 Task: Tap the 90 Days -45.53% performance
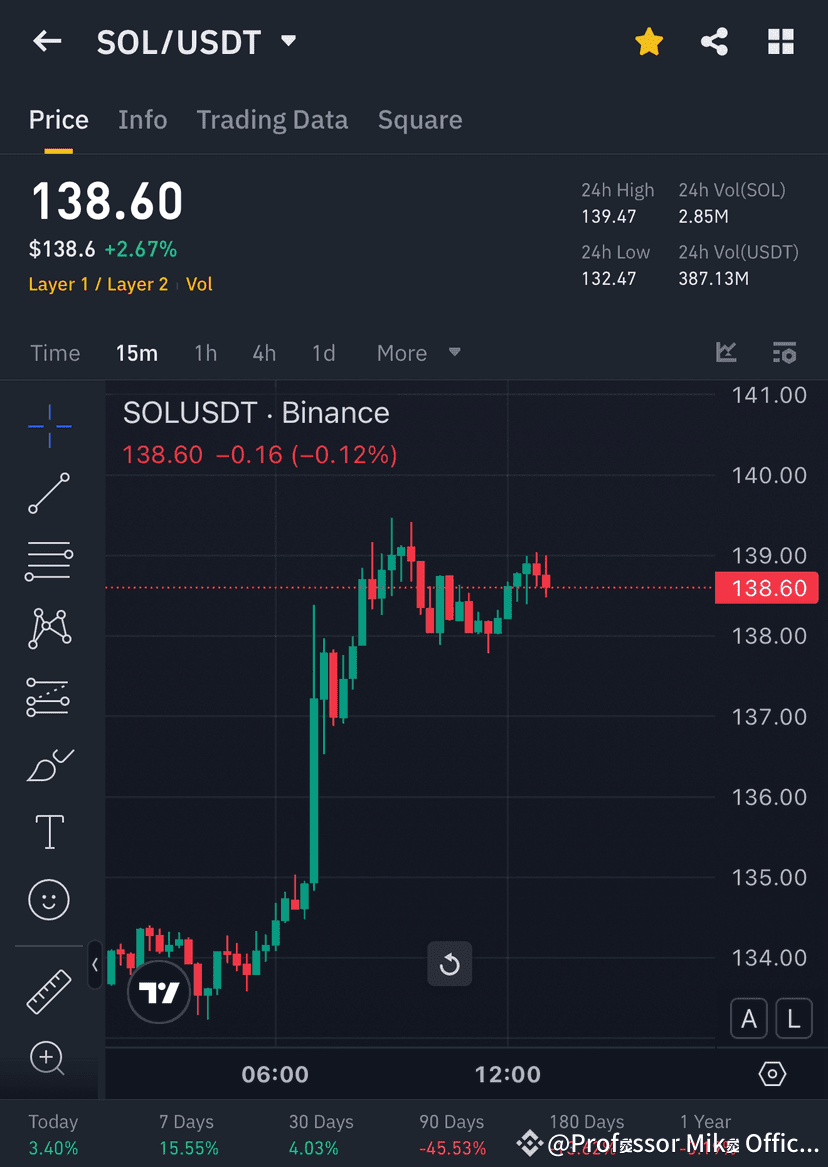(x=452, y=1134)
